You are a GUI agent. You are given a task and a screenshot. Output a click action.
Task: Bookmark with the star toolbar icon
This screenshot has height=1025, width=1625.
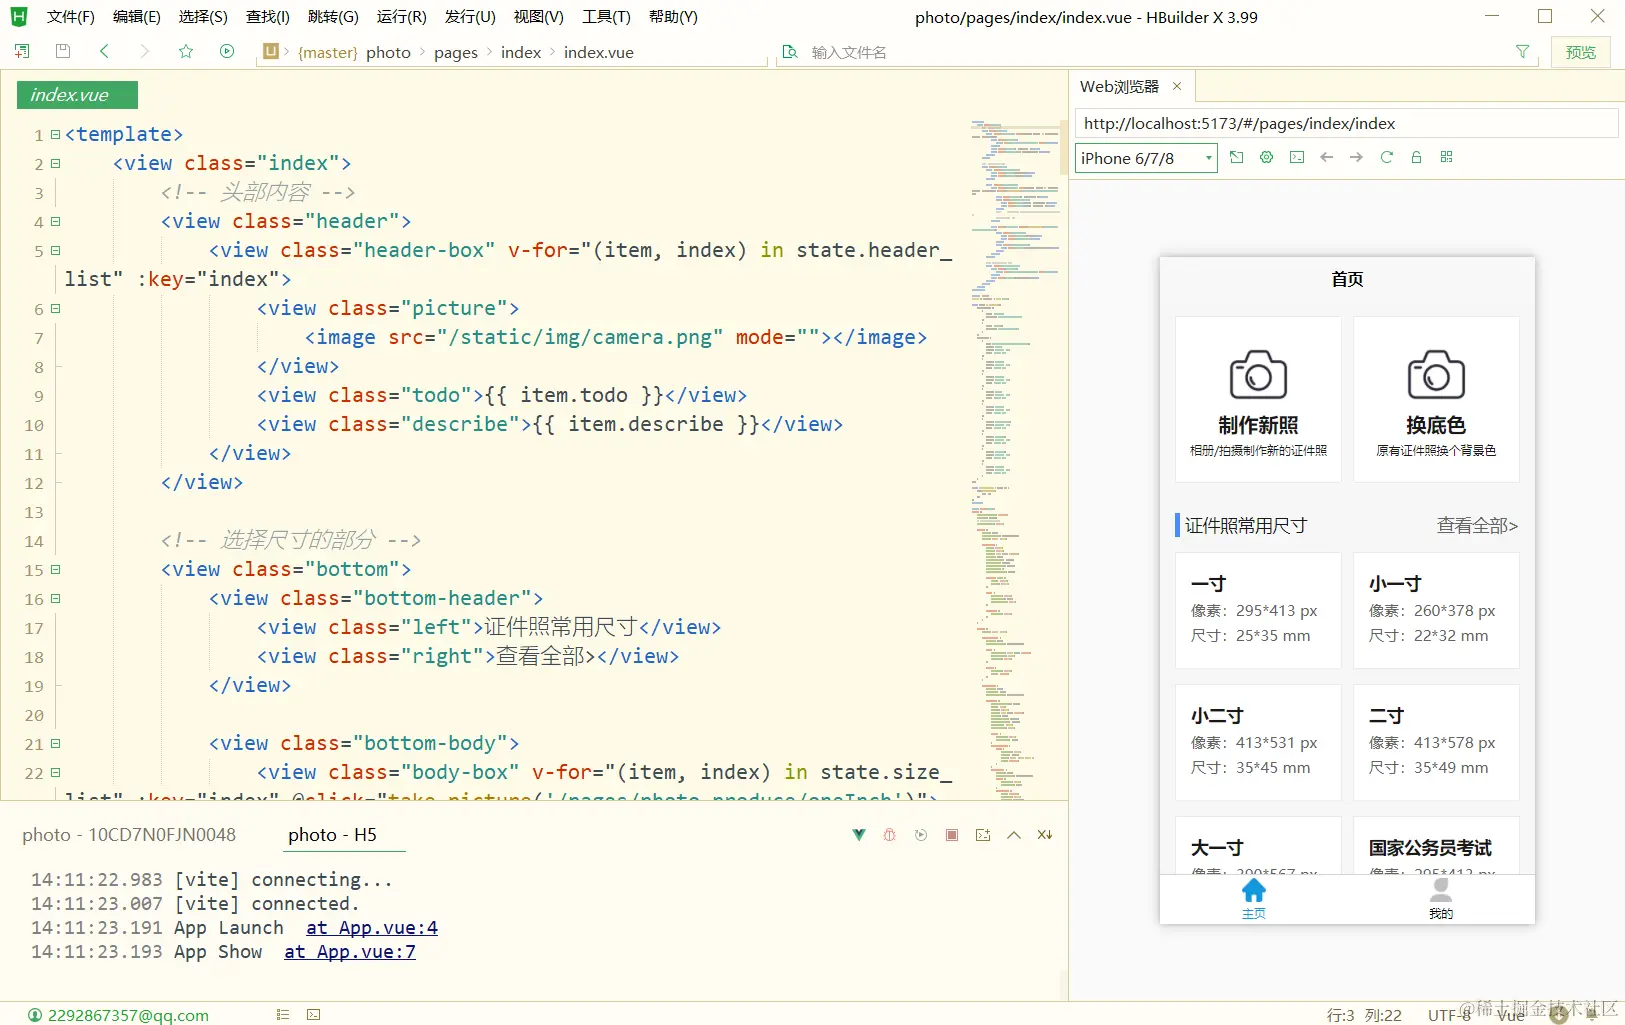(186, 51)
